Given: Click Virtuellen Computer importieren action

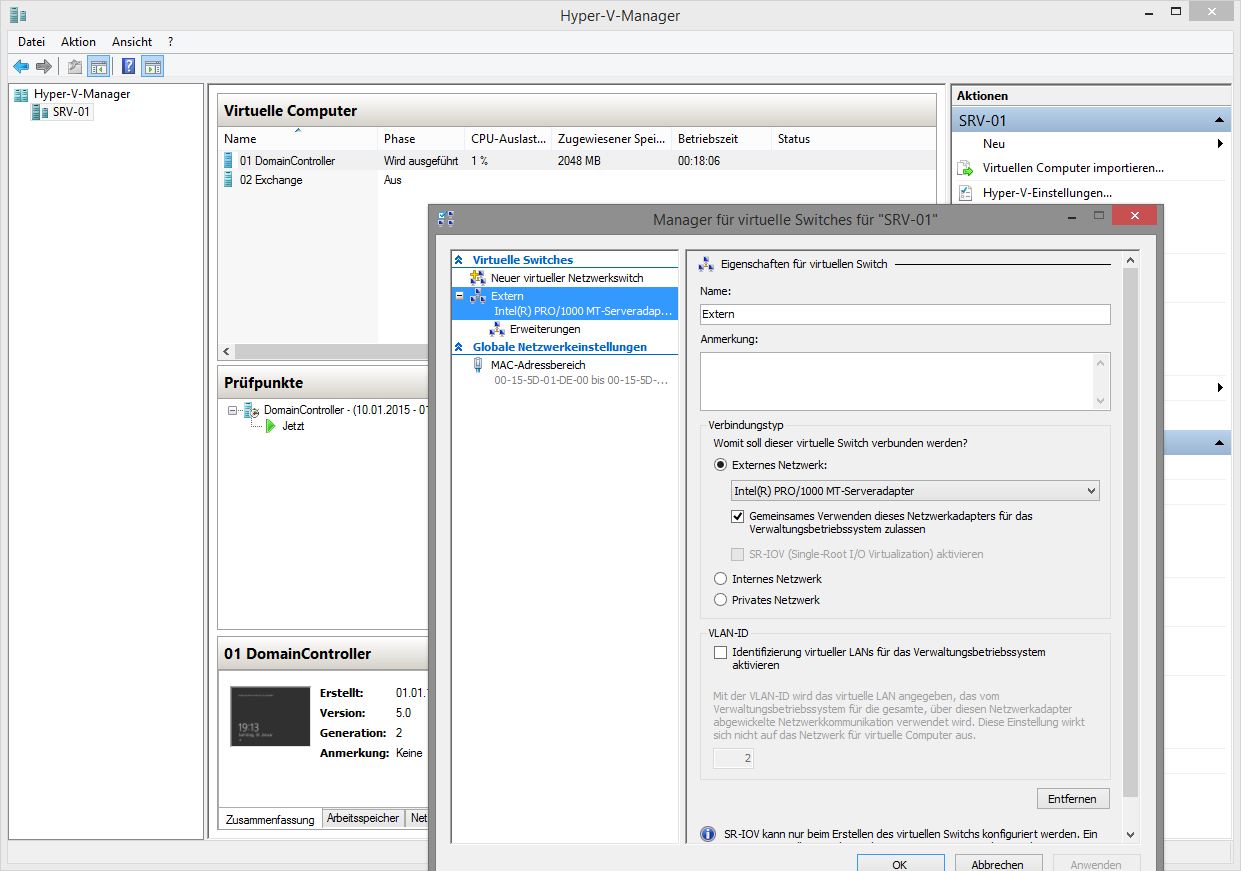Looking at the screenshot, I should pyautogui.click(x=1073, y=168).
